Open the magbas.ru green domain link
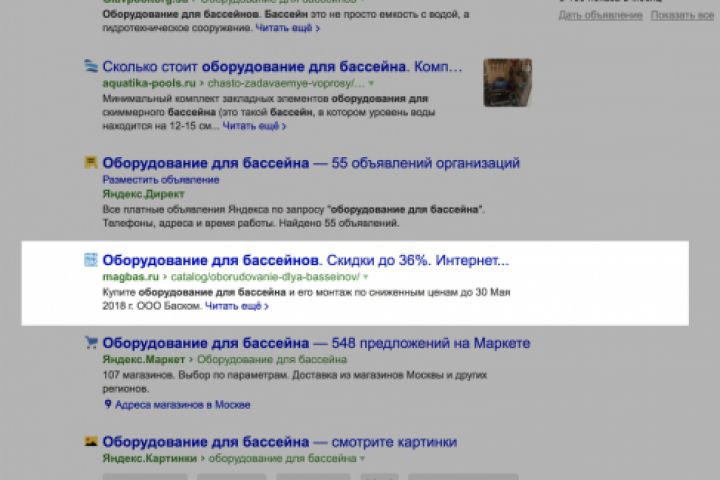 click(130, 277)
